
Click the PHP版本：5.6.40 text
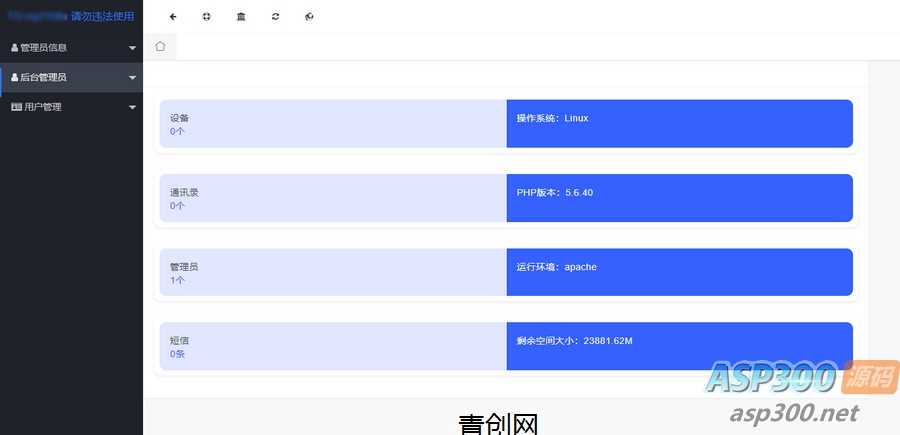point(554,193)
